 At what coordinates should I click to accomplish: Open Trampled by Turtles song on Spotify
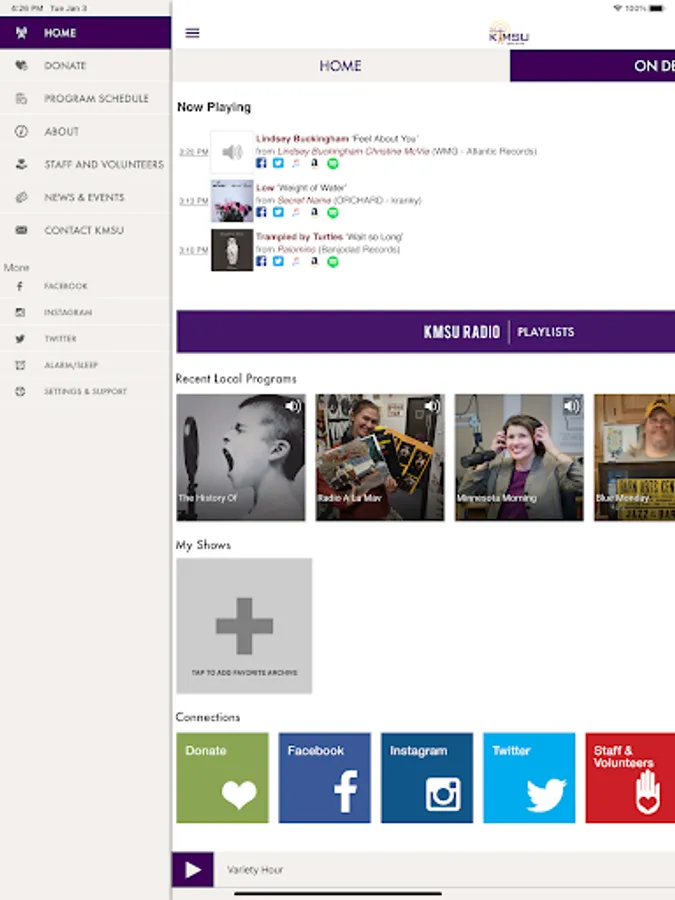coord(333,262)
